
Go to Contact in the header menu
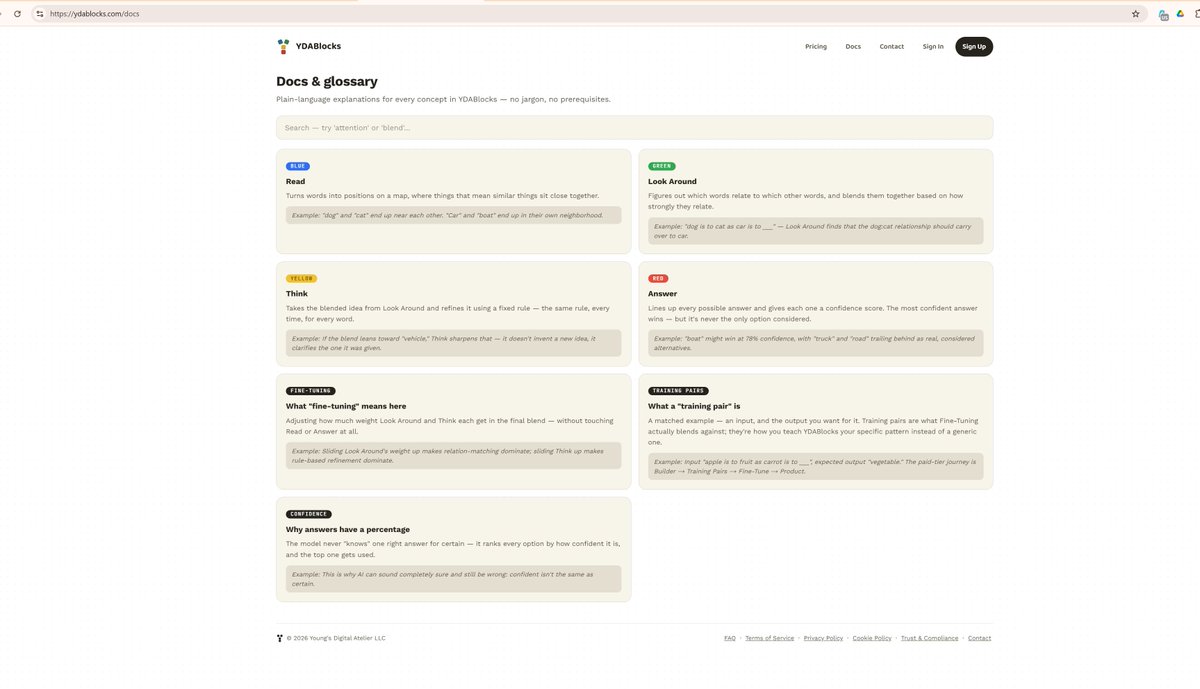coord(892,47)
